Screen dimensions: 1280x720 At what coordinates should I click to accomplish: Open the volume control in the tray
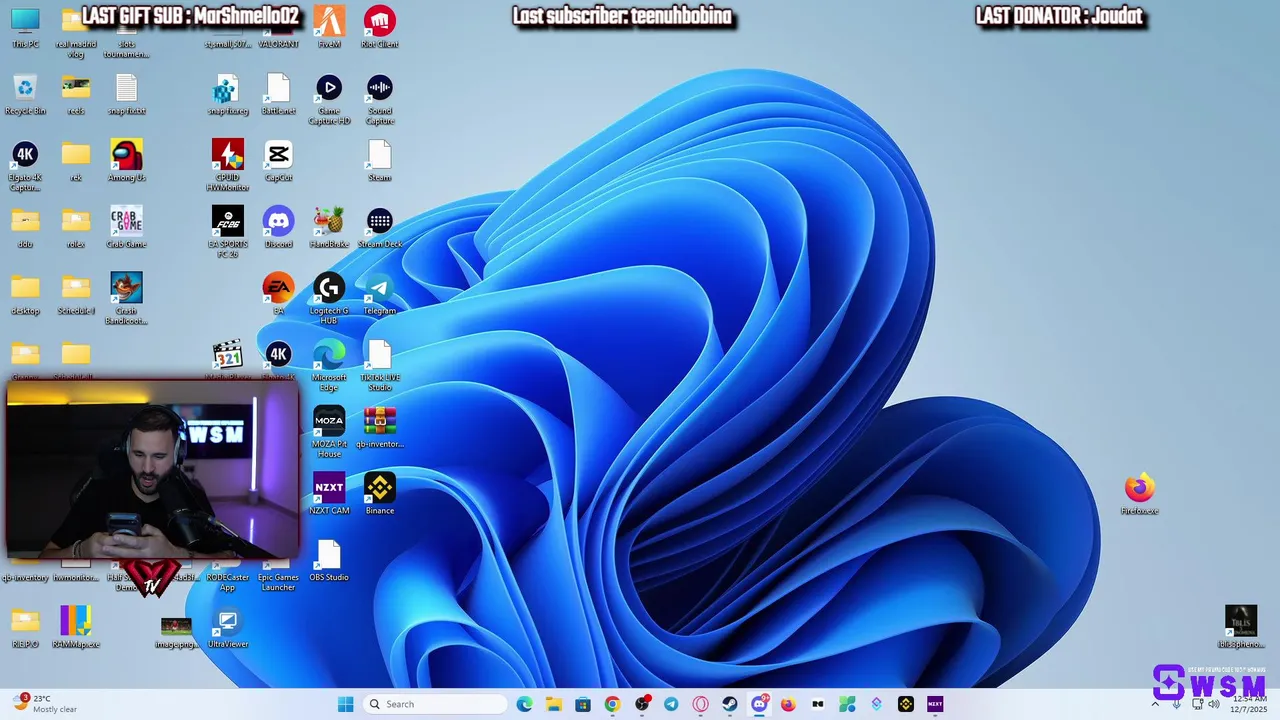point(1214,704)
